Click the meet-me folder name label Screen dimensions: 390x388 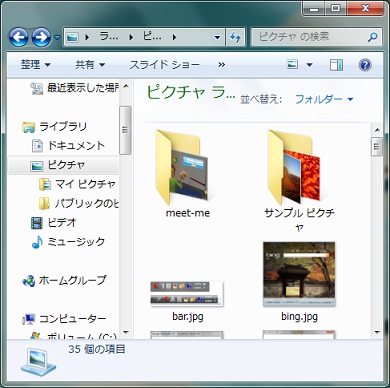[x=188, y=213]
